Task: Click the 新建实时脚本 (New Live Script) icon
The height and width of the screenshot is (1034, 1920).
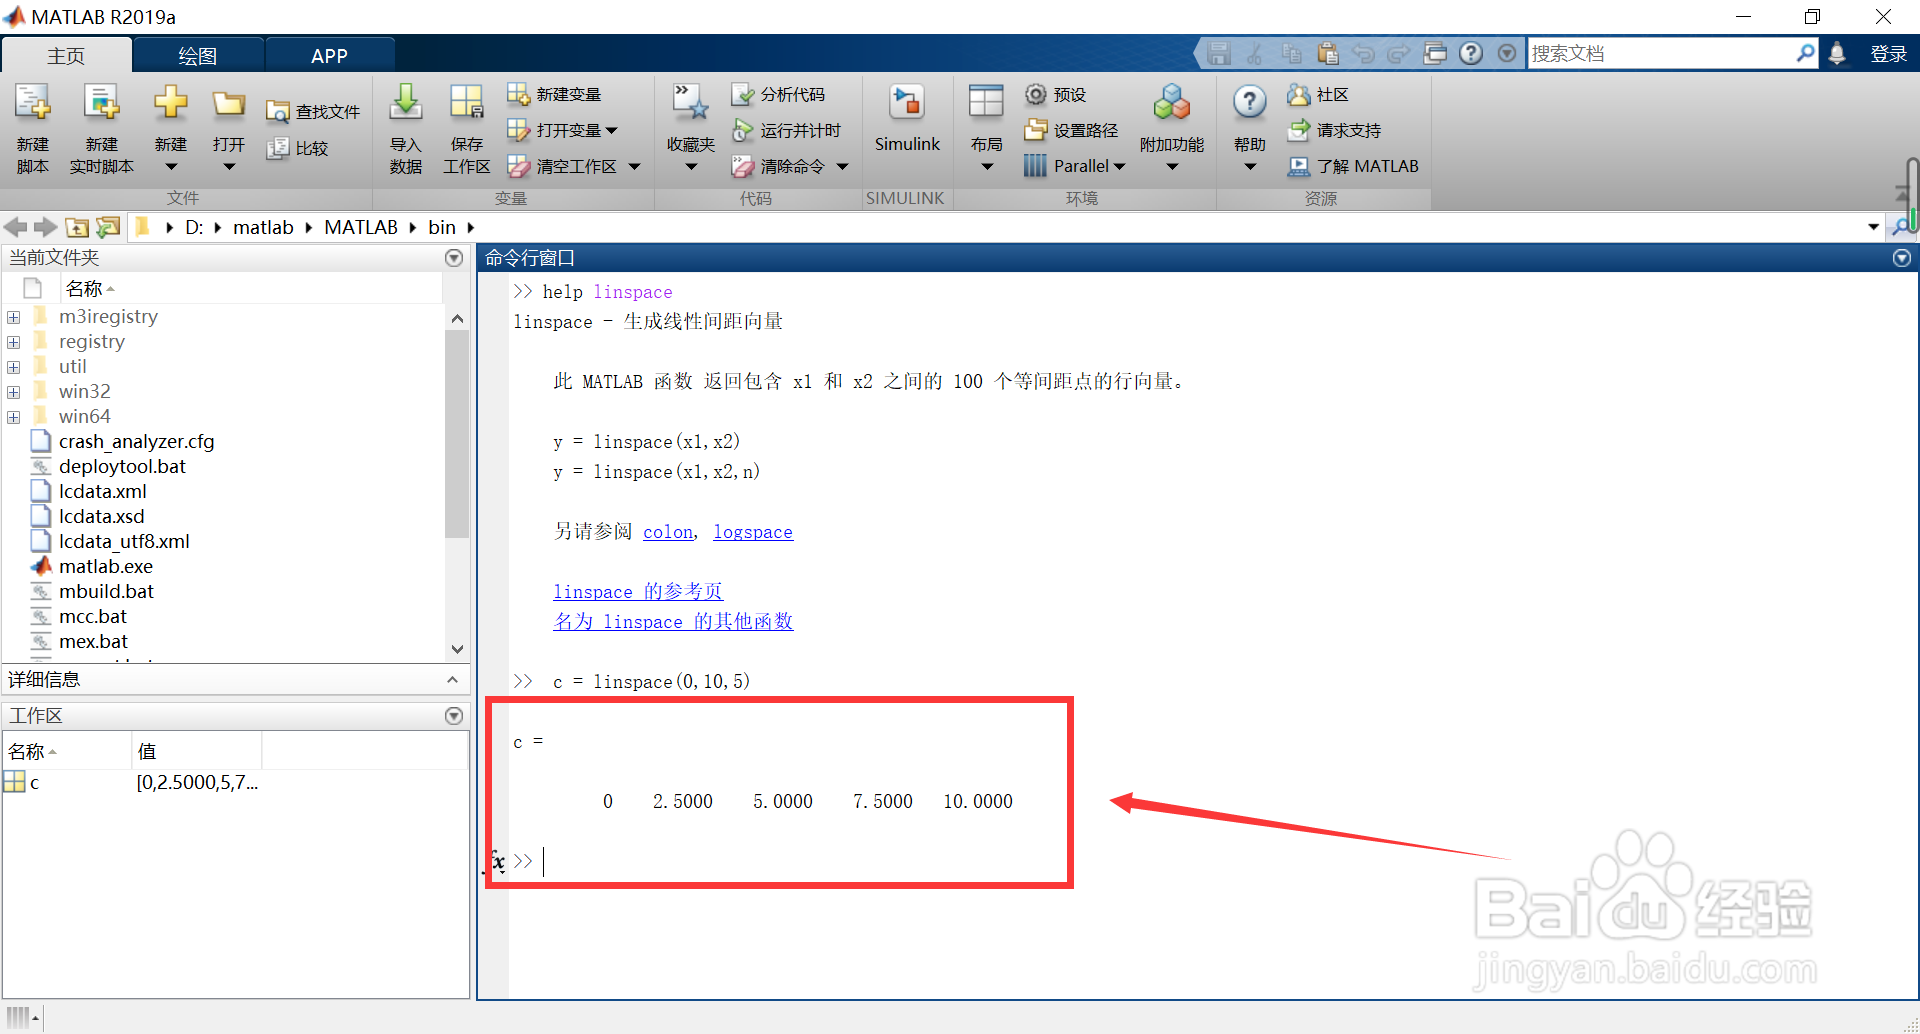Action: pos(101,103)
